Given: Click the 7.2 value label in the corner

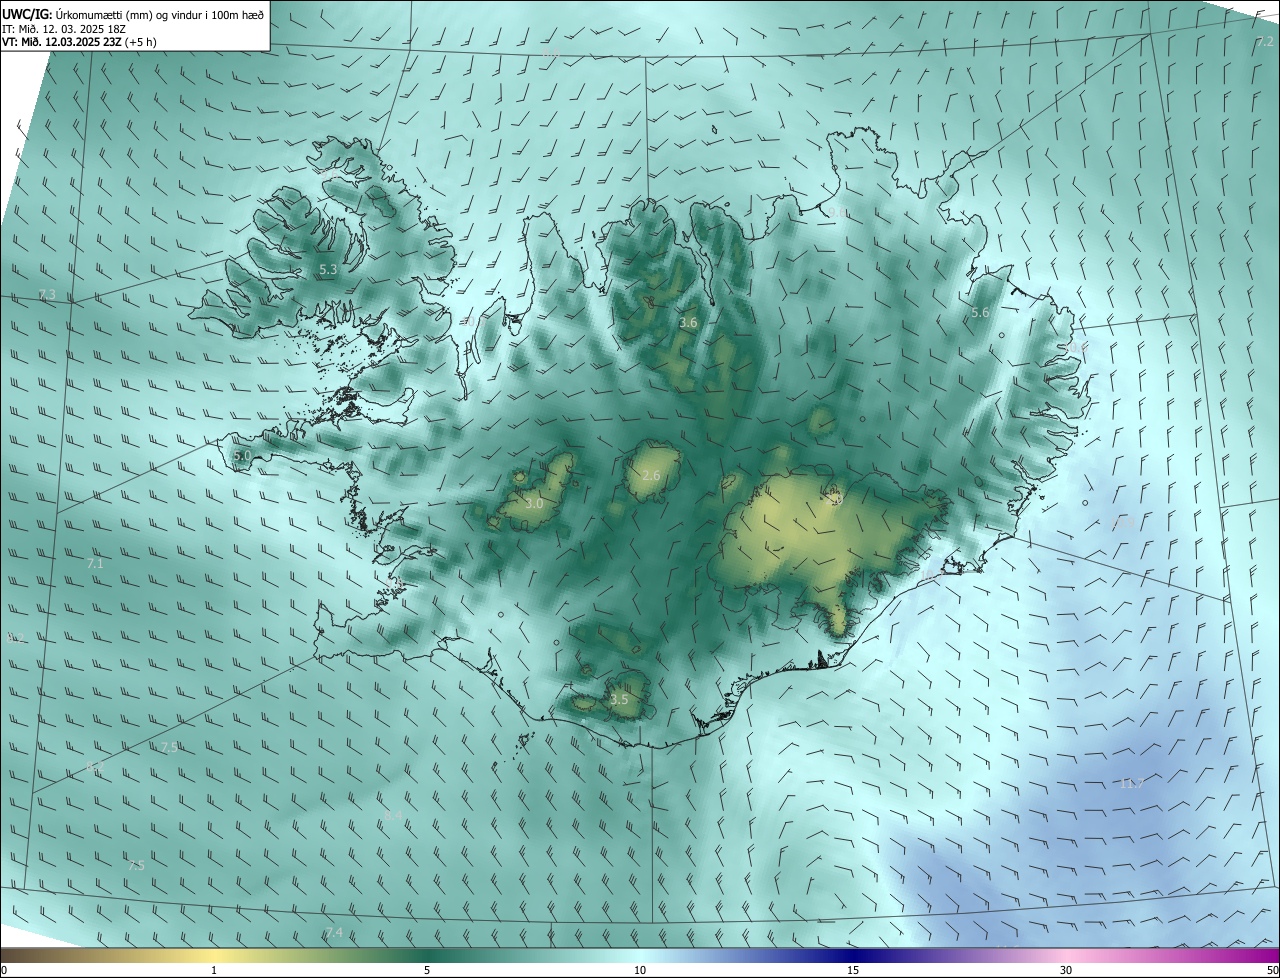Looking at the screenshot, I should tap(1265, 42).
